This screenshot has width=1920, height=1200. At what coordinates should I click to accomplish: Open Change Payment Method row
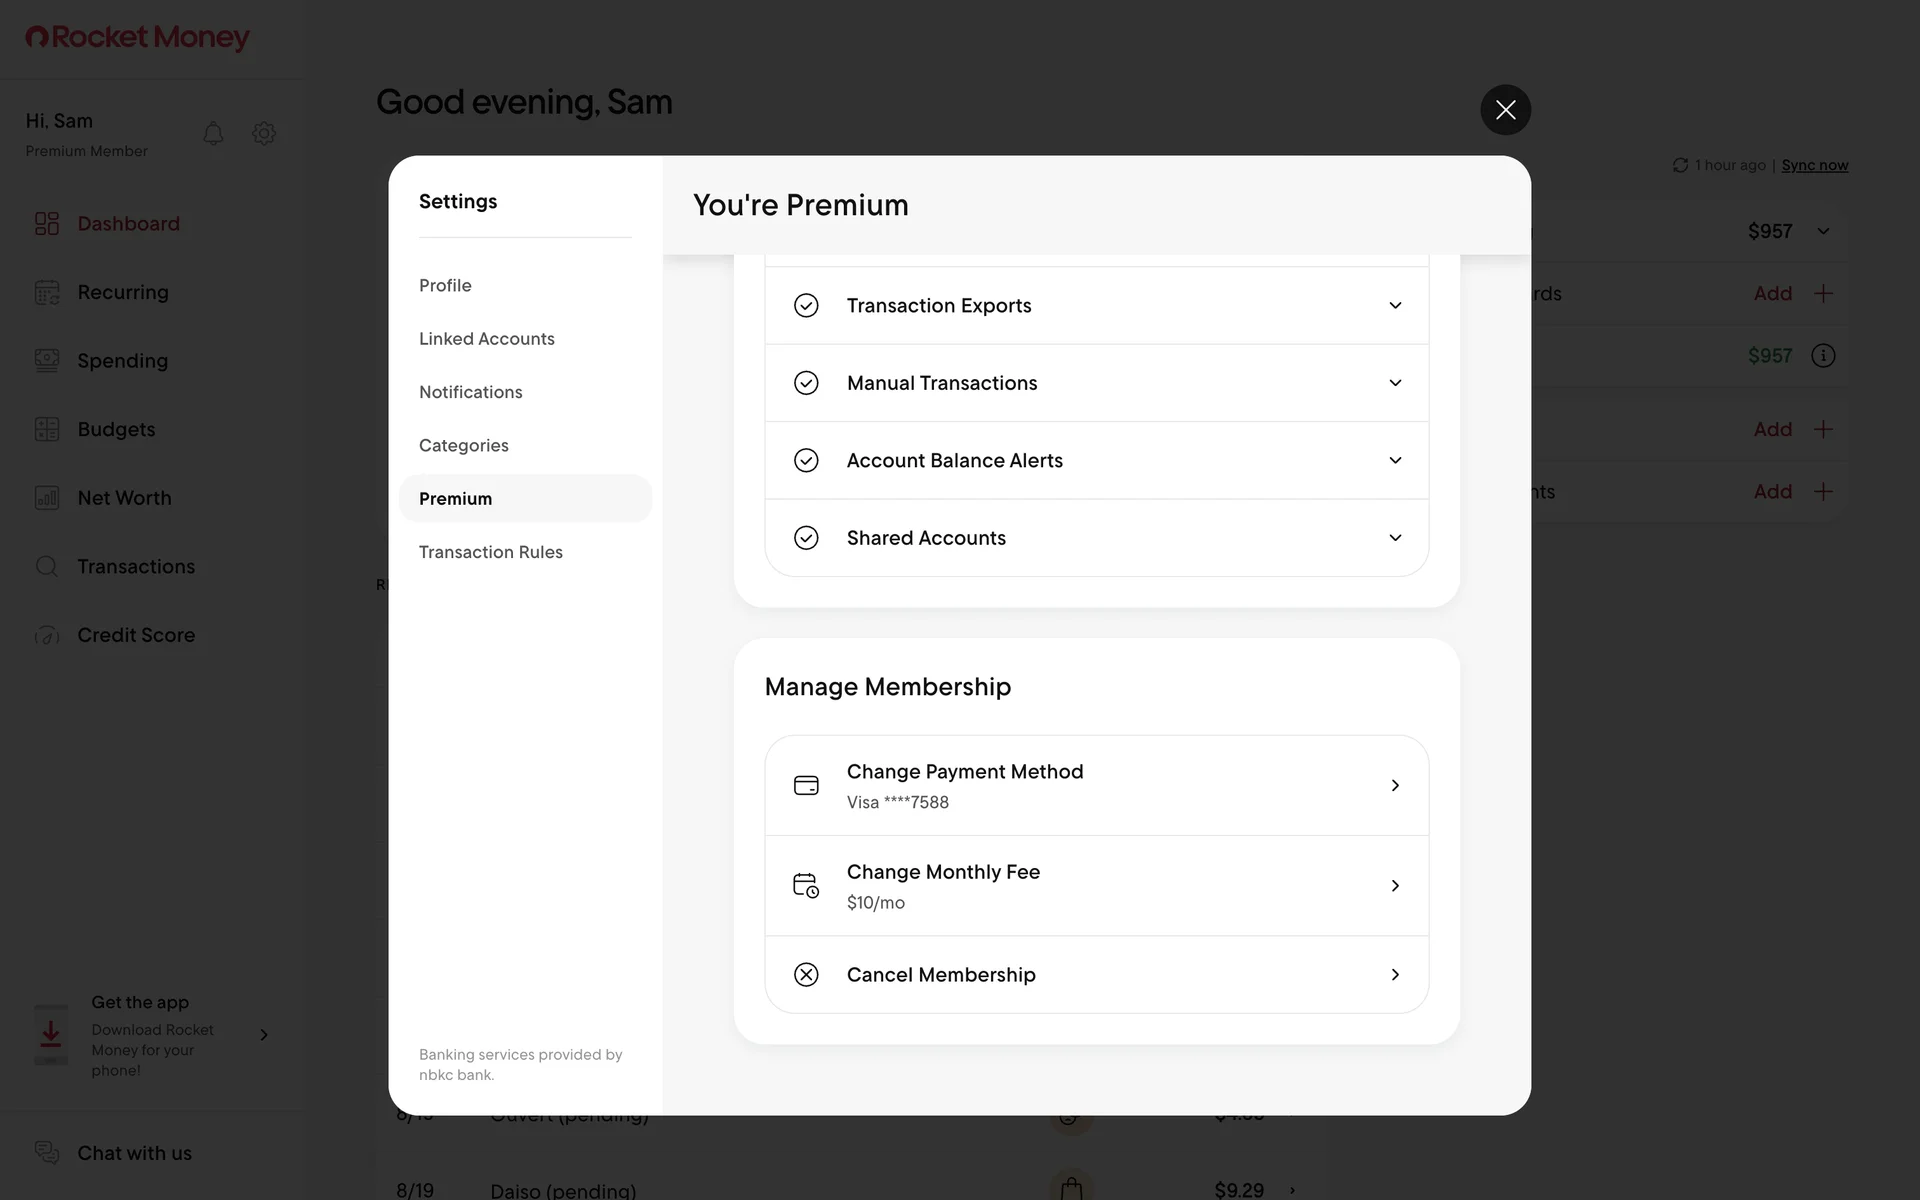click(x=1096, y=786)
